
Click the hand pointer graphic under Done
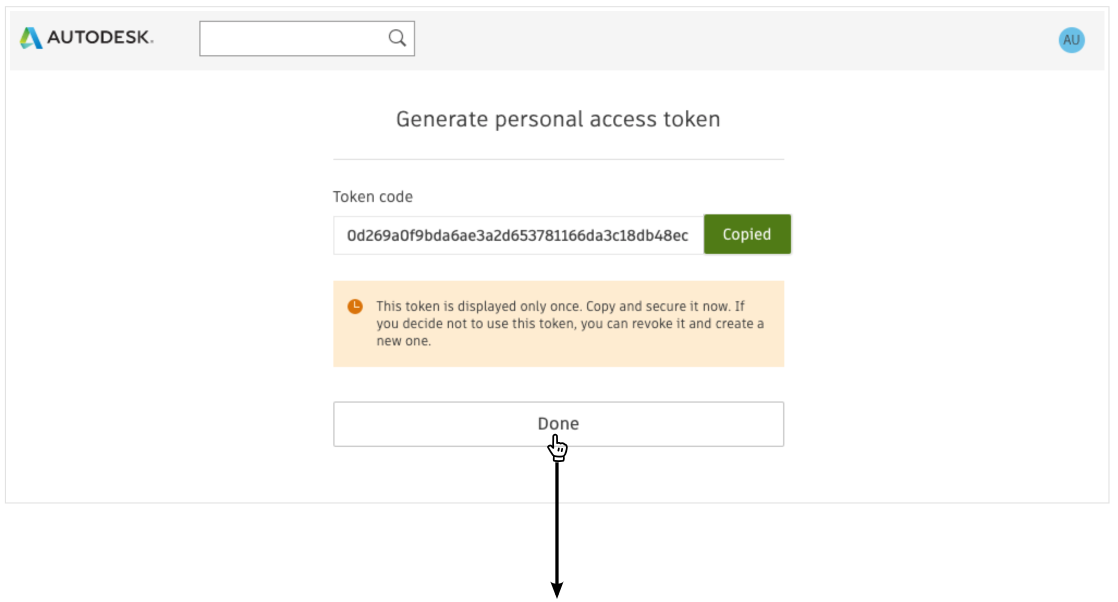click(x=558, y=449)
